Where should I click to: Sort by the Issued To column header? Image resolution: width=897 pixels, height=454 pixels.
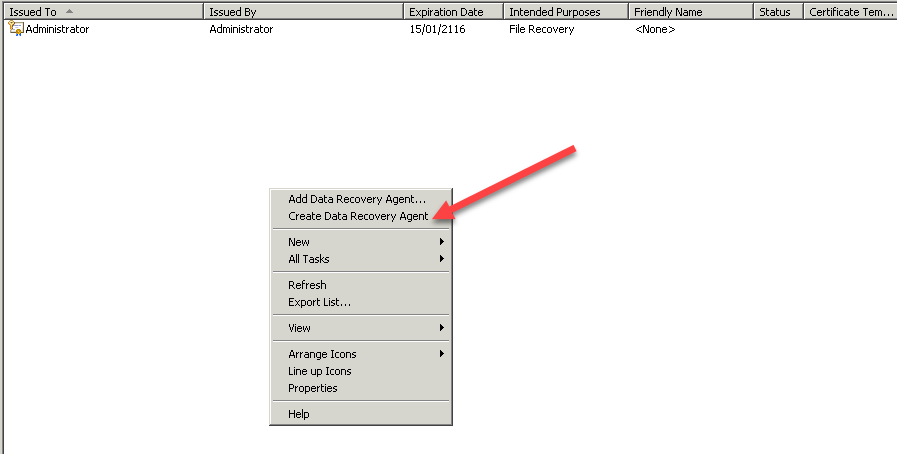tap(100, 12)
